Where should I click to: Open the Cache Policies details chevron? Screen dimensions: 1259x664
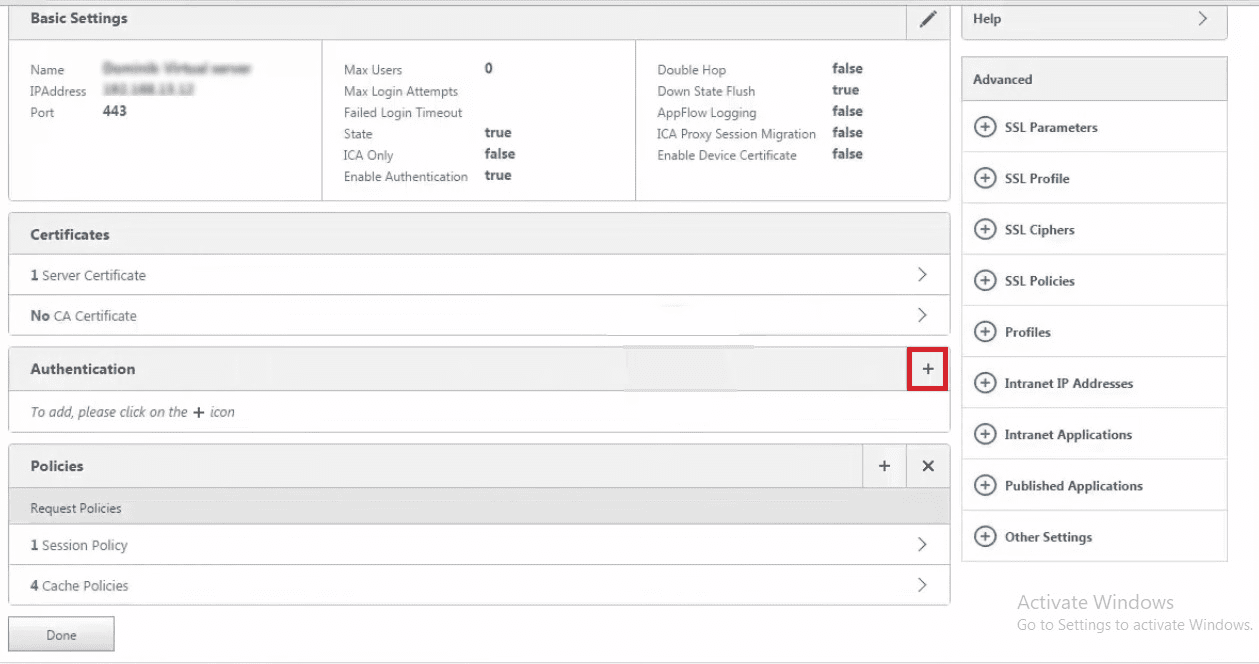[921, 585]
